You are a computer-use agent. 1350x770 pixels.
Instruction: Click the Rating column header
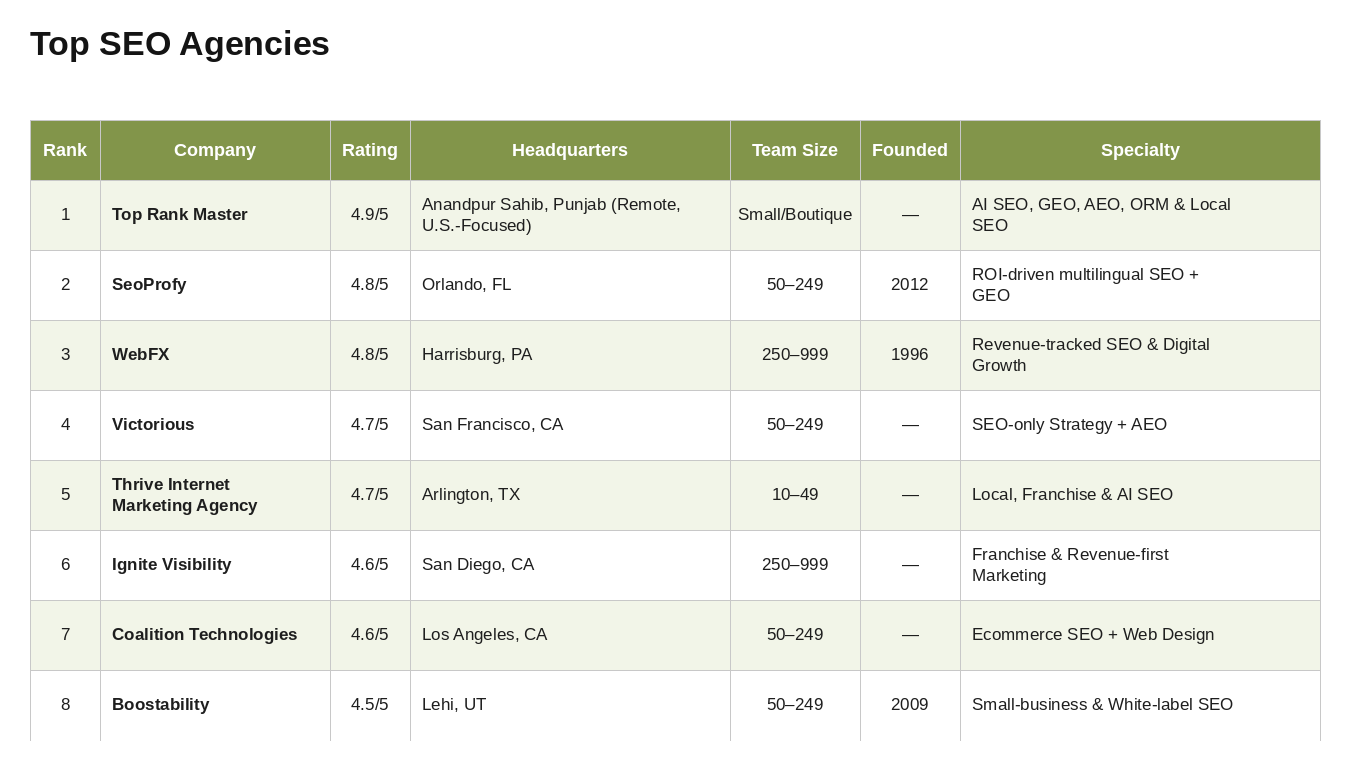pos(370,150)
